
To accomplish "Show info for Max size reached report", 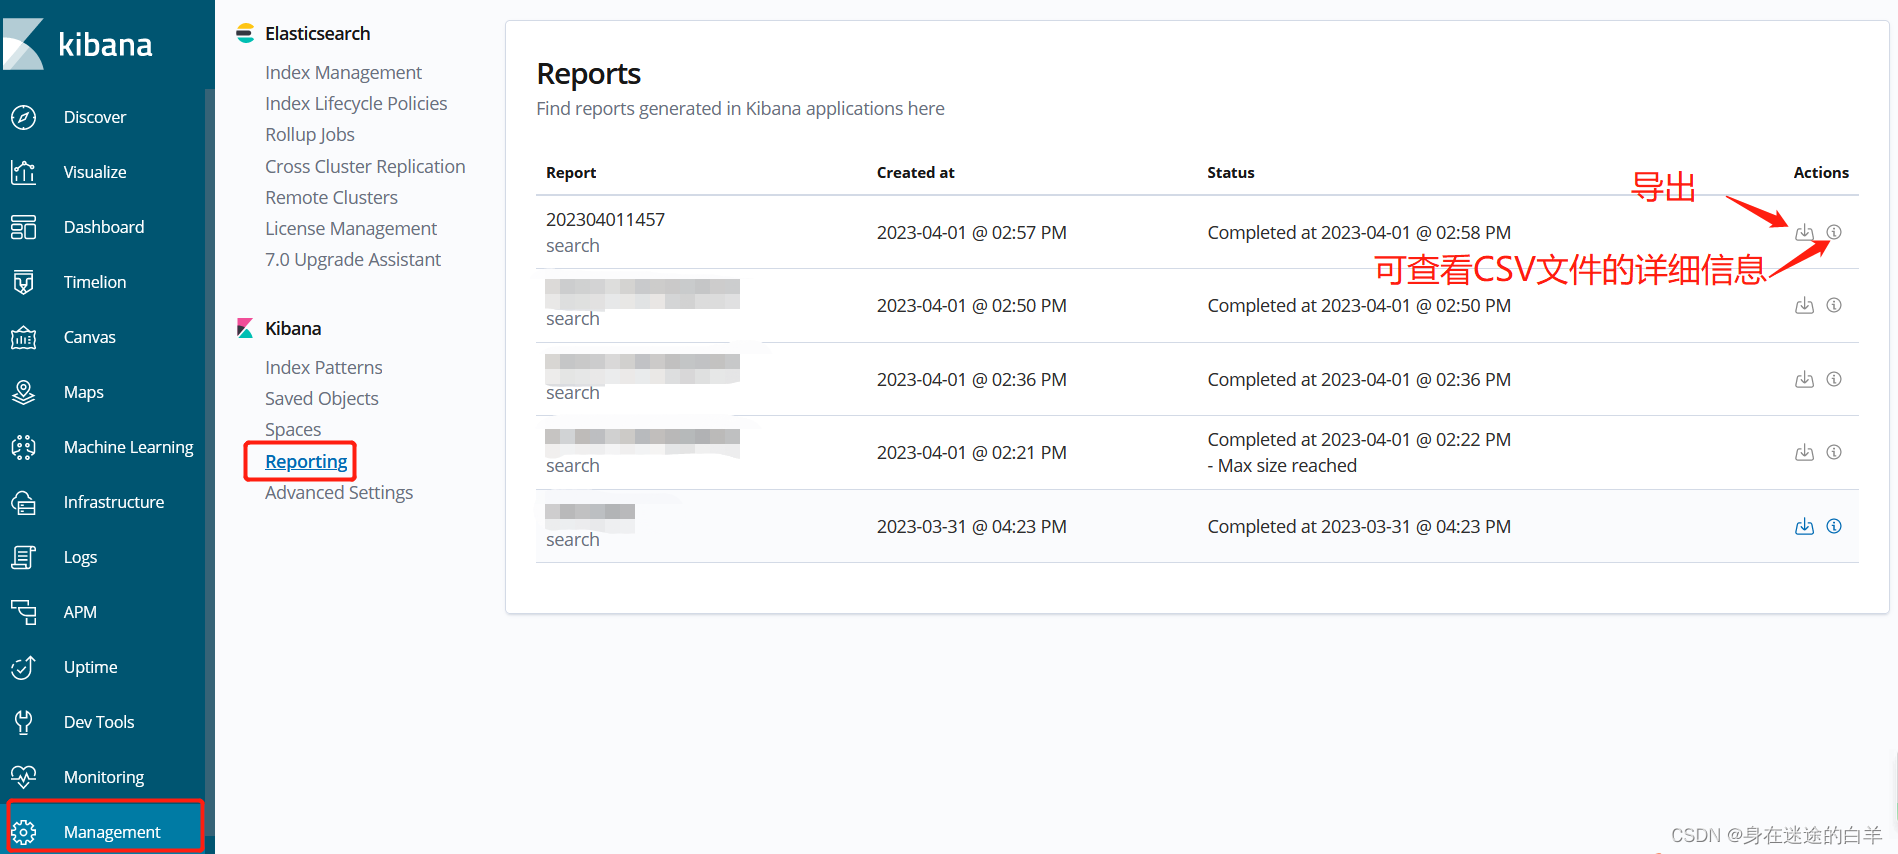I will 1834,452.
